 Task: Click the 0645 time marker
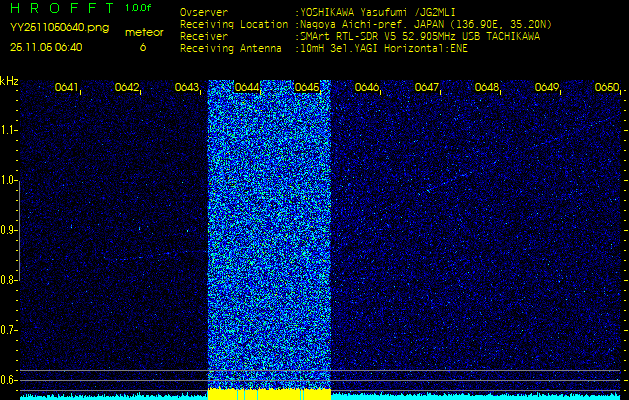pos(307,87)
